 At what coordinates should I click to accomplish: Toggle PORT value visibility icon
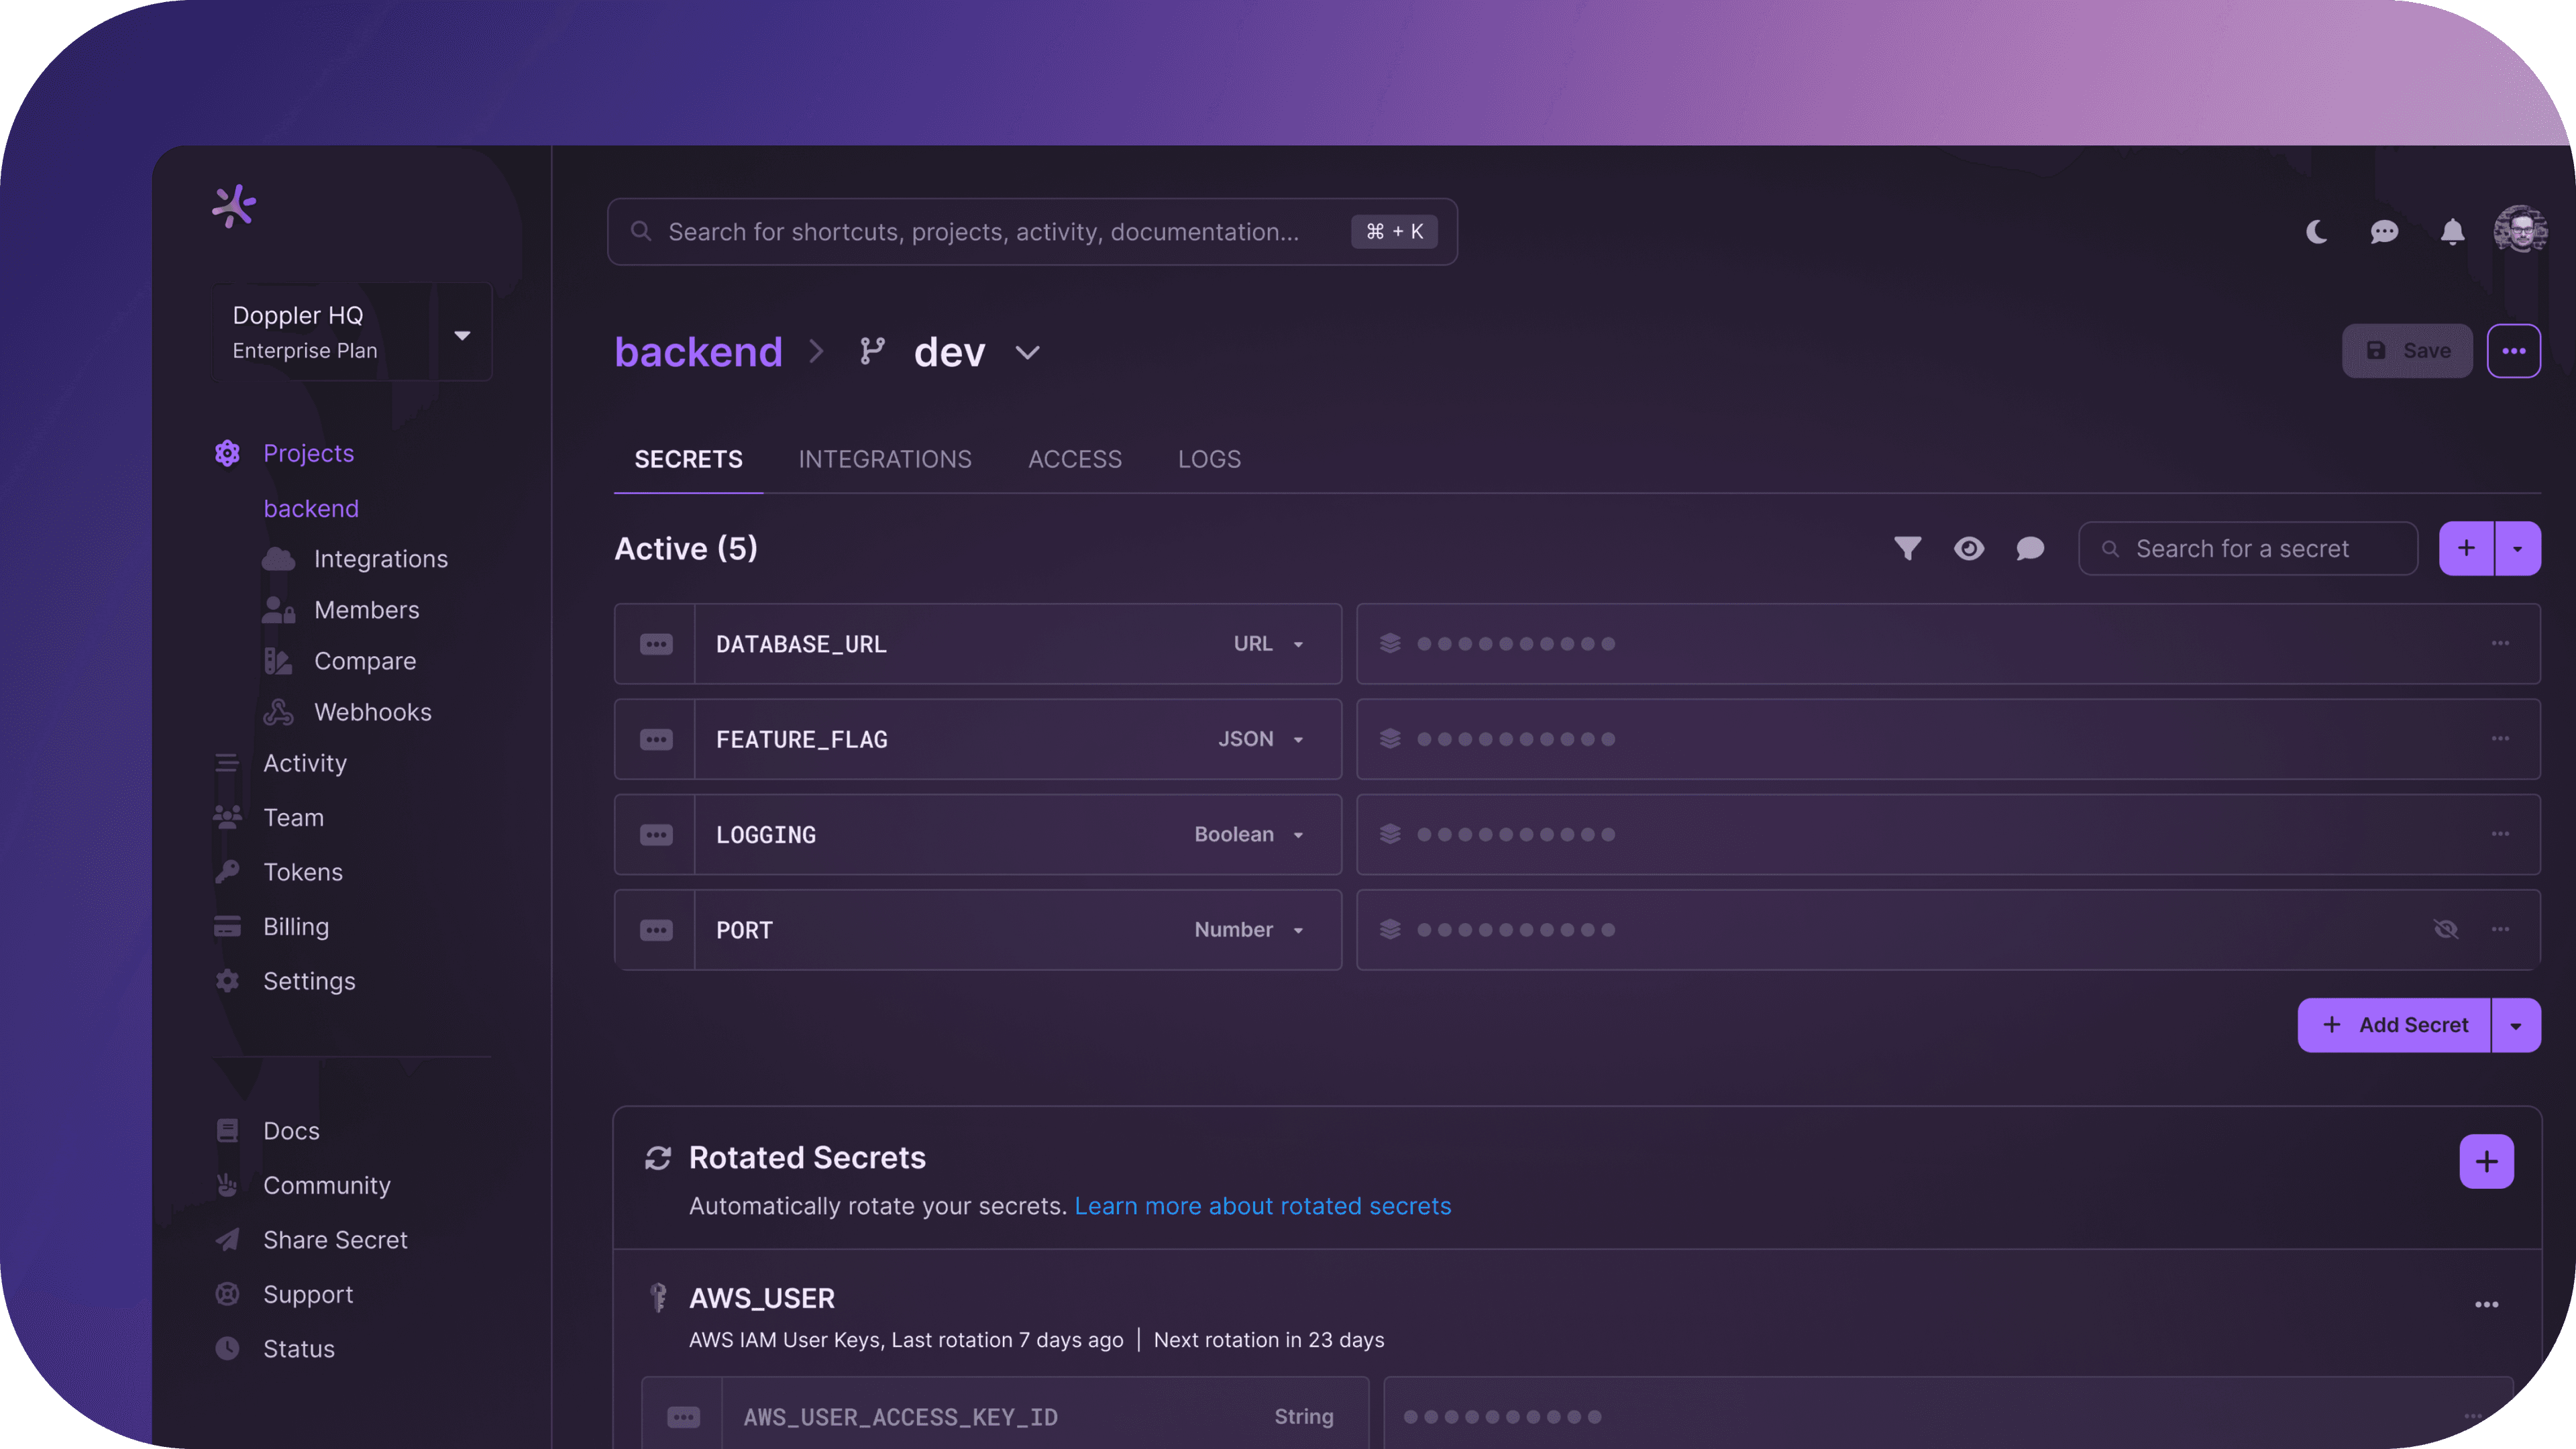[2446, 929]
